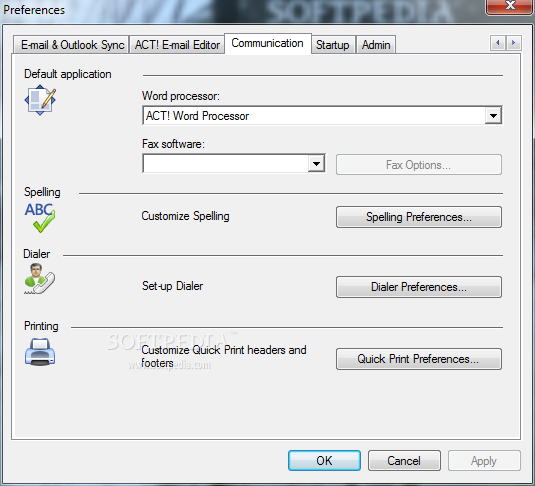Click the Apply button

tap(484, 461)
